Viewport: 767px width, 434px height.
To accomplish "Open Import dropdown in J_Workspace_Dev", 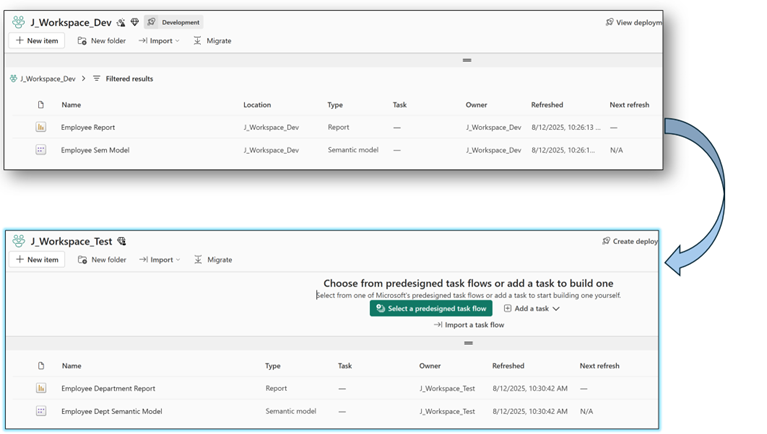I will pos(159,41).
